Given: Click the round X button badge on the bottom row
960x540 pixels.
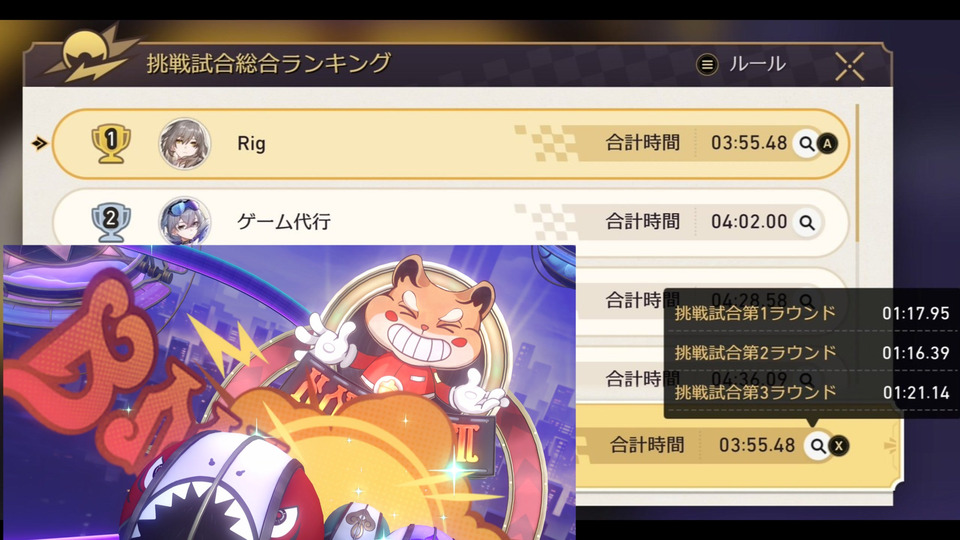Looking at the screenshot, I should pyautogui.click(x=839, y=446).
